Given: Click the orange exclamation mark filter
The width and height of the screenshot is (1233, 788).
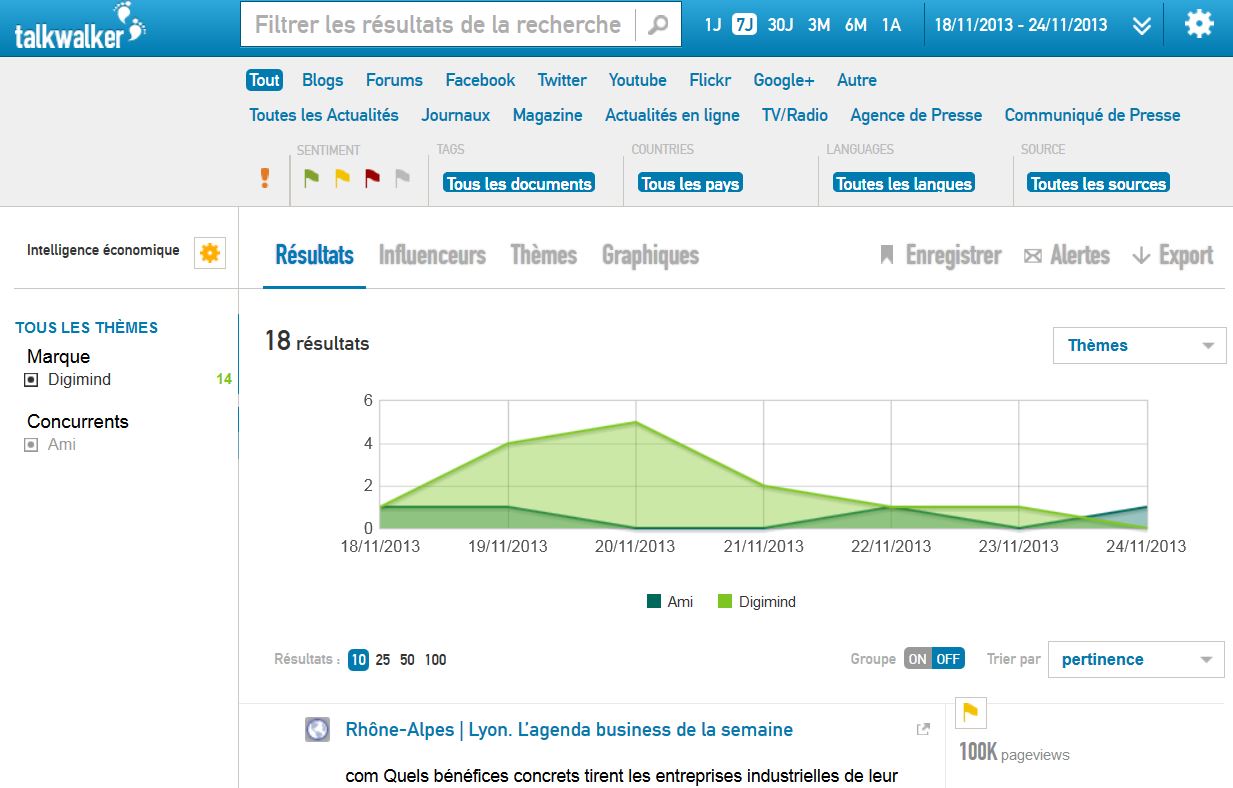Looking at the screenshot, I should coord(264,177).
